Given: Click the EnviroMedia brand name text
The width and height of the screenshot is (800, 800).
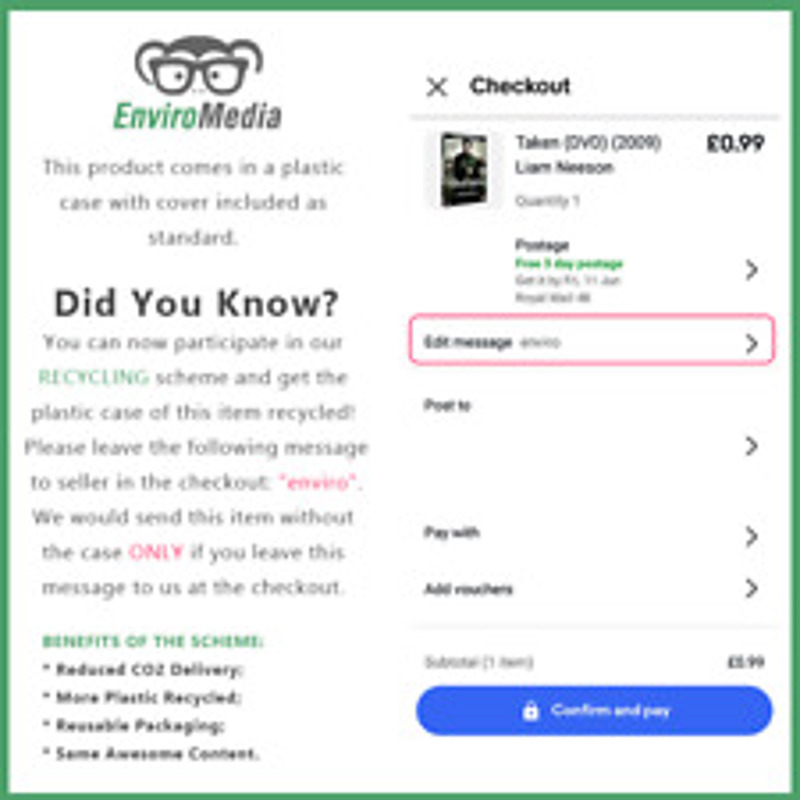Looking at the screenshot, I should click(197, 116).
